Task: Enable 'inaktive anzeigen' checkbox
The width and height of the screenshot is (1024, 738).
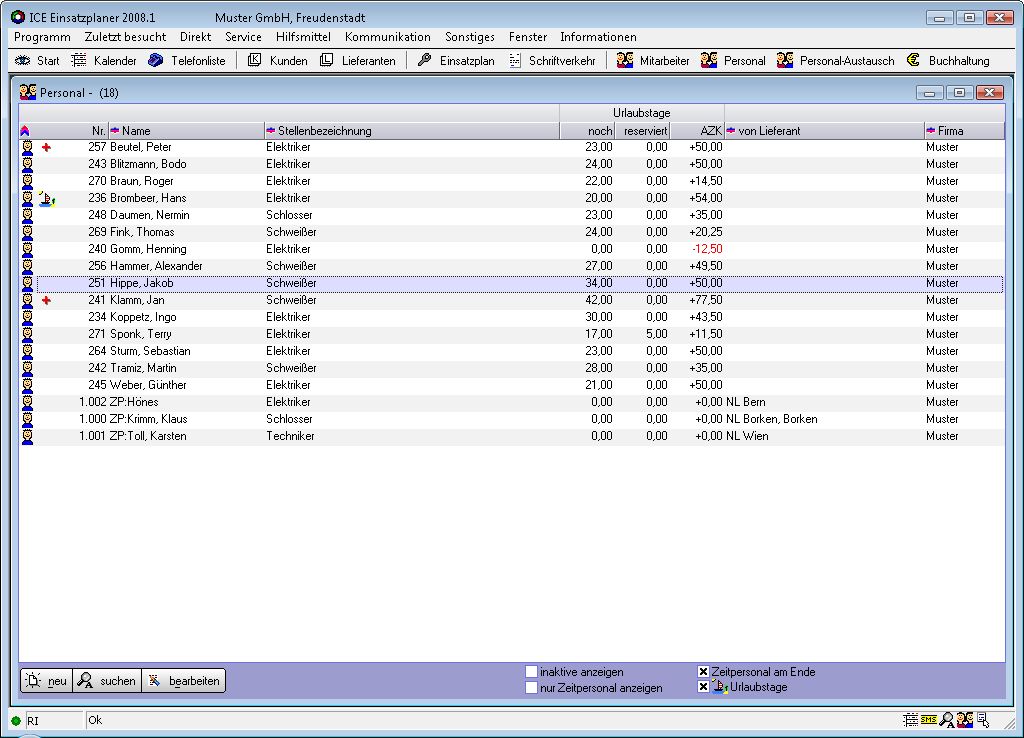Action: [x=532, y=672]
